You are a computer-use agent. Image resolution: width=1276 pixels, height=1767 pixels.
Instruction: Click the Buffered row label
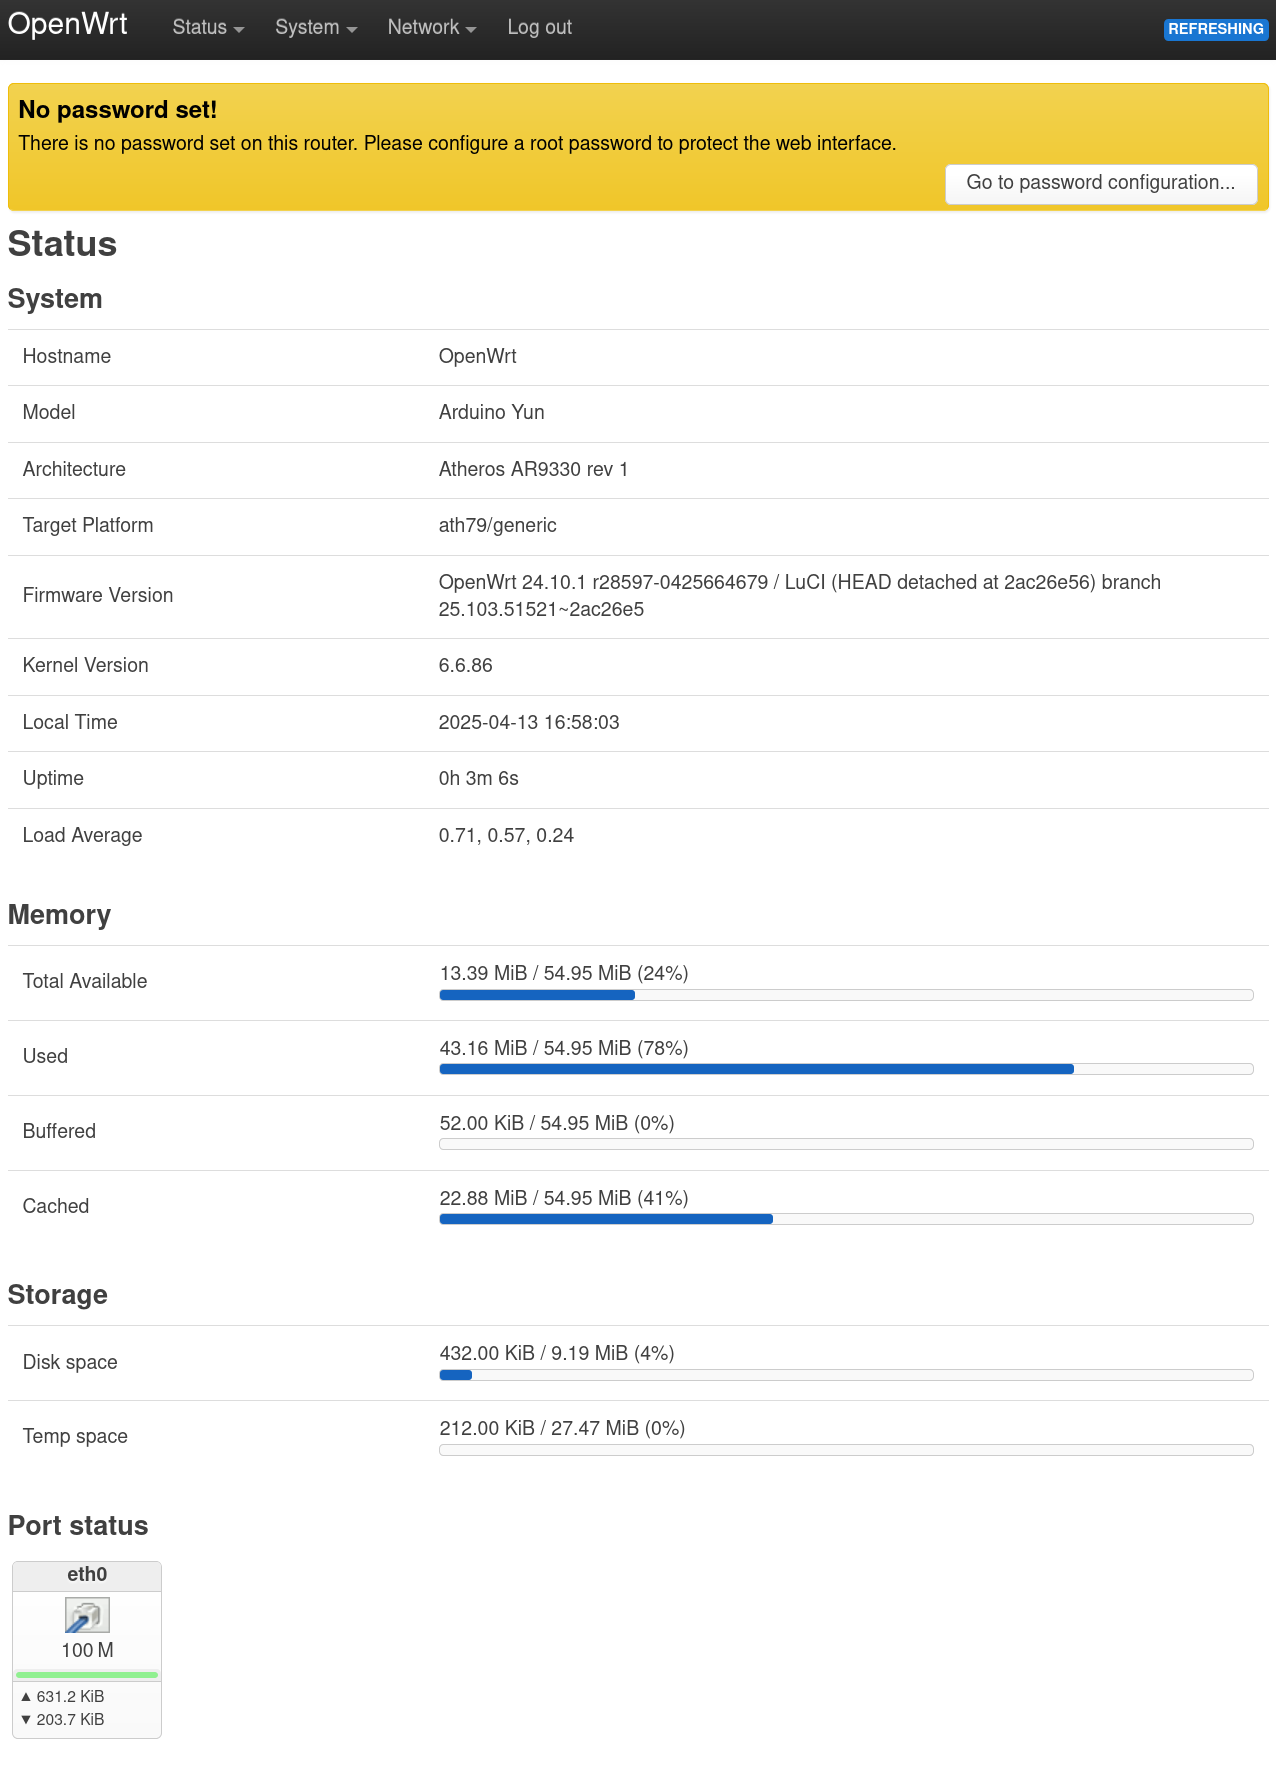[59, 1132]
